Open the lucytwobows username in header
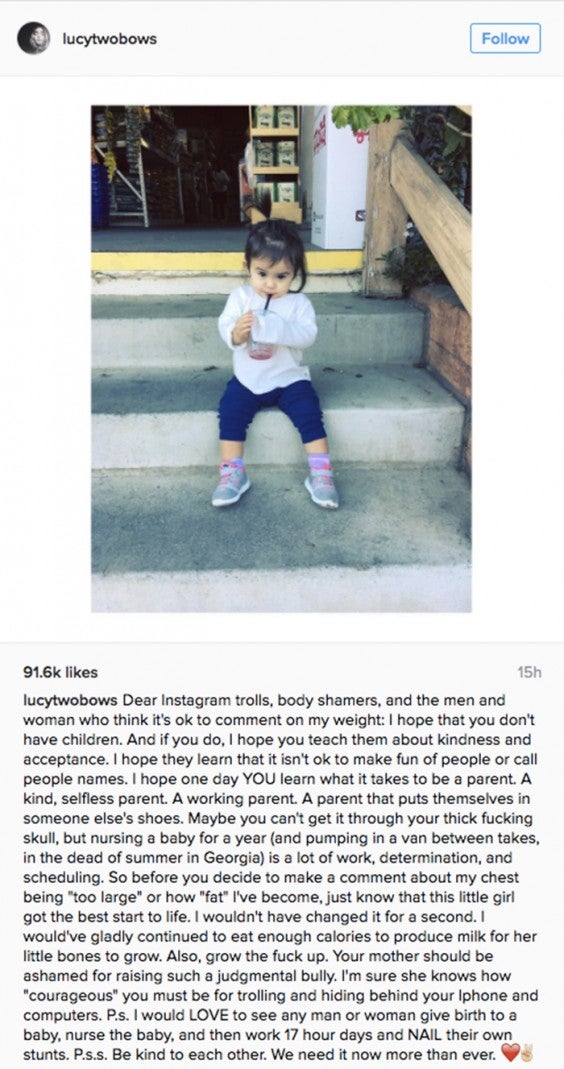Viewport: 564px width, 1069px height. point(110,39)
